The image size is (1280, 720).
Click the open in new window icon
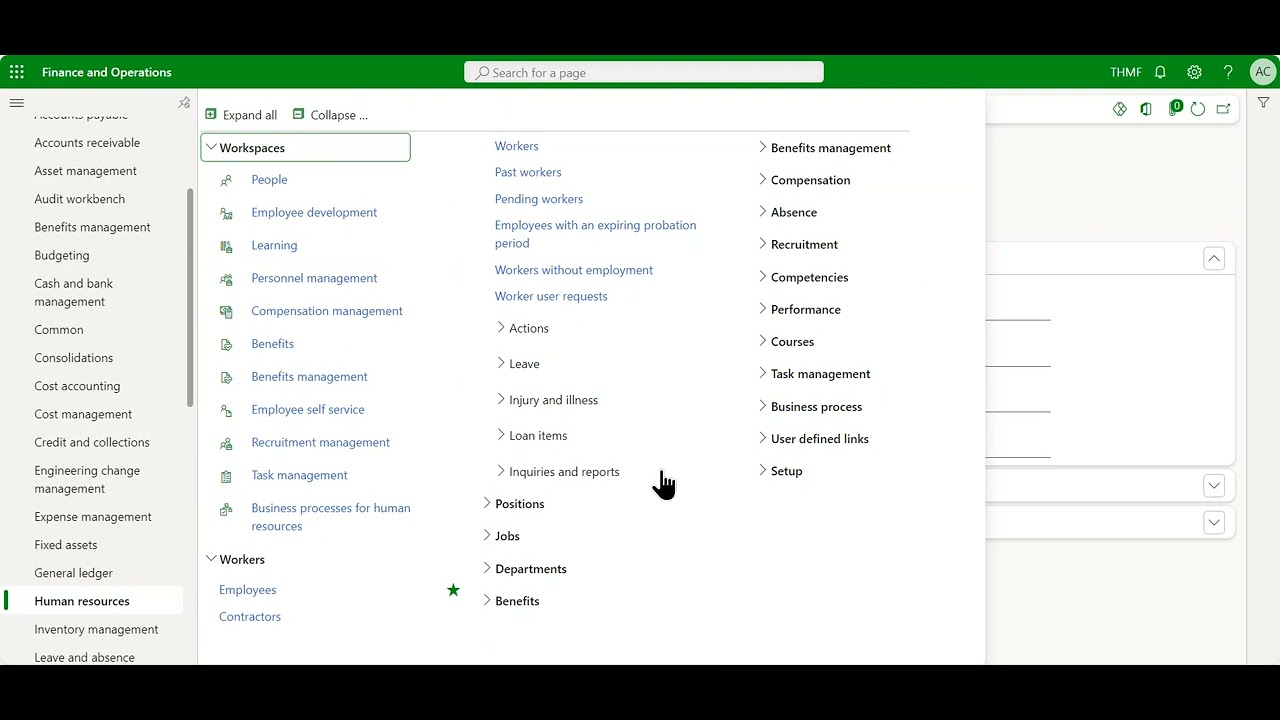(1223, 109)
